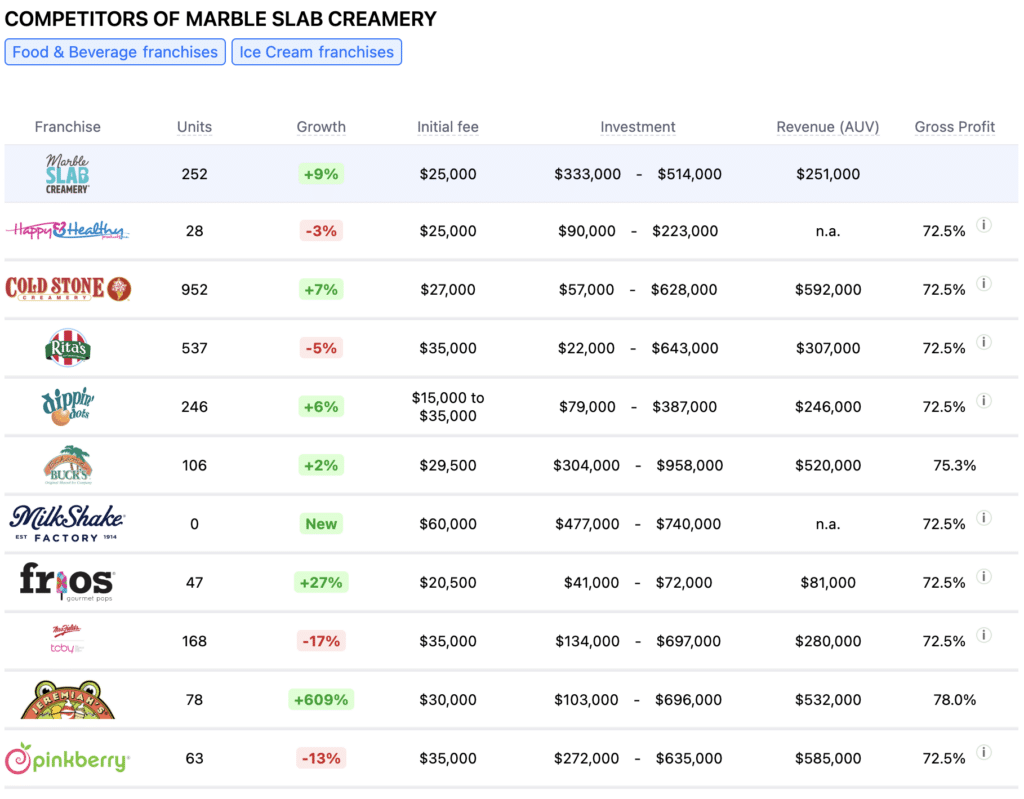Select the 252 units value

point(195,174)
